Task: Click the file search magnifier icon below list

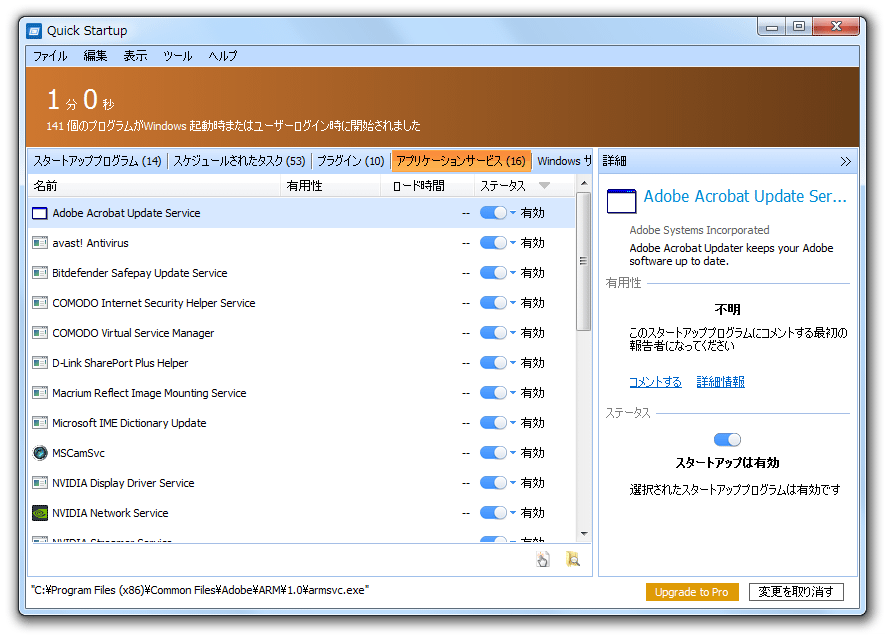Action: coord(573,560)
